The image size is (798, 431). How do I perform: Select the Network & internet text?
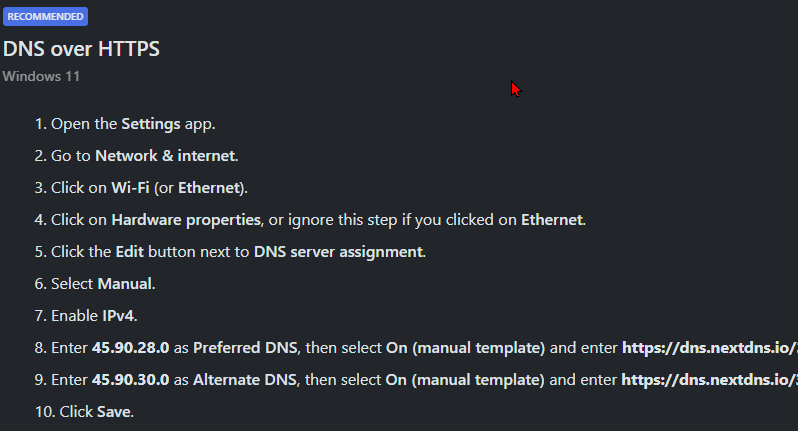coord(166,156)
